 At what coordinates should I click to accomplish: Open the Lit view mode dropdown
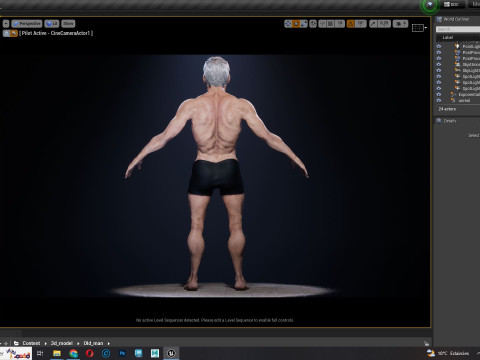pos(52,24)
